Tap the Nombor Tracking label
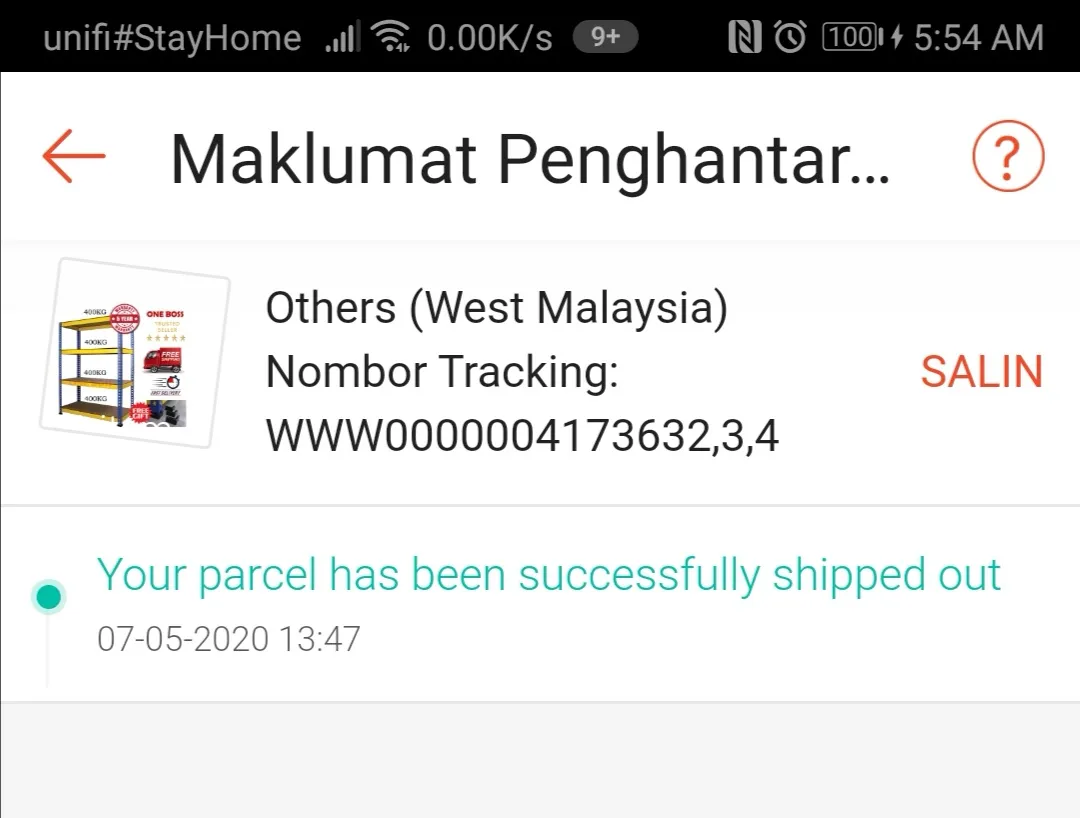Screen dimensions: 1080x818 point(442,373)
